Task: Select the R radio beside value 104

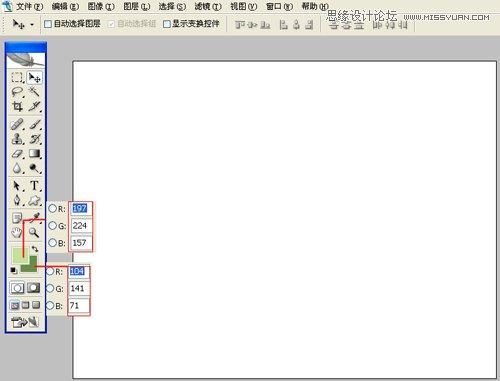Action: click(x=50, y=271)
